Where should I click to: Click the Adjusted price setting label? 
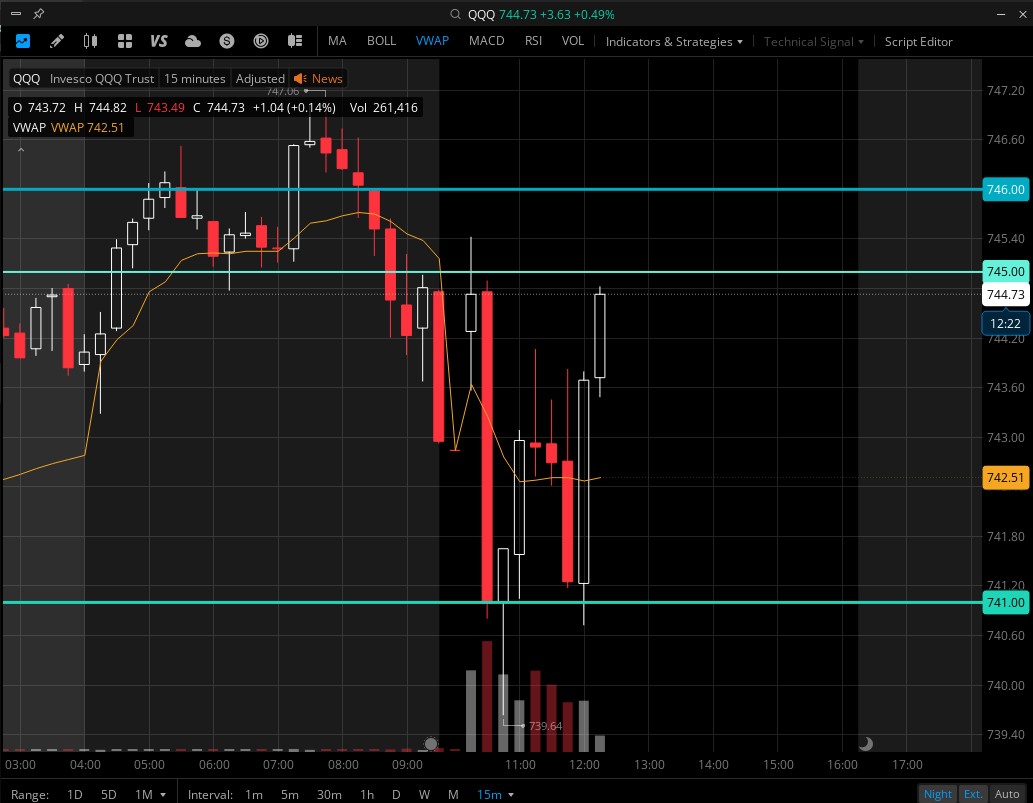click(260, 78)
